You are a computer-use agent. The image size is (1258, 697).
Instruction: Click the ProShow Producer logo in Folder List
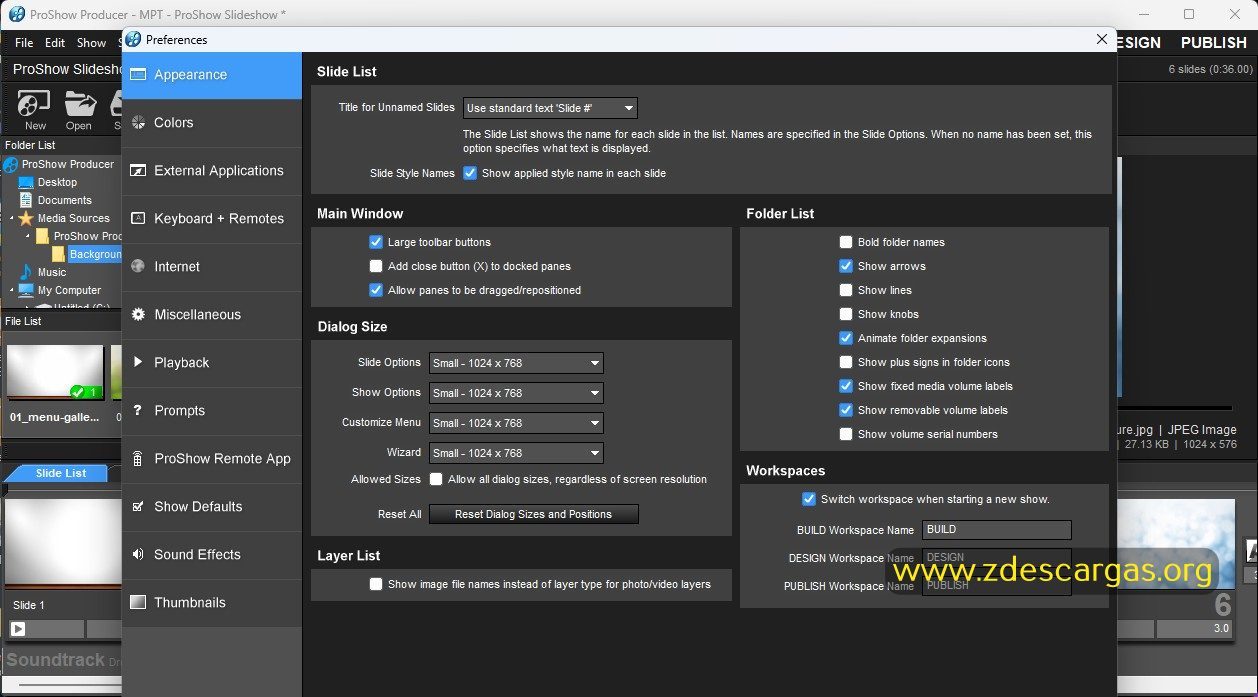(11, 164)
